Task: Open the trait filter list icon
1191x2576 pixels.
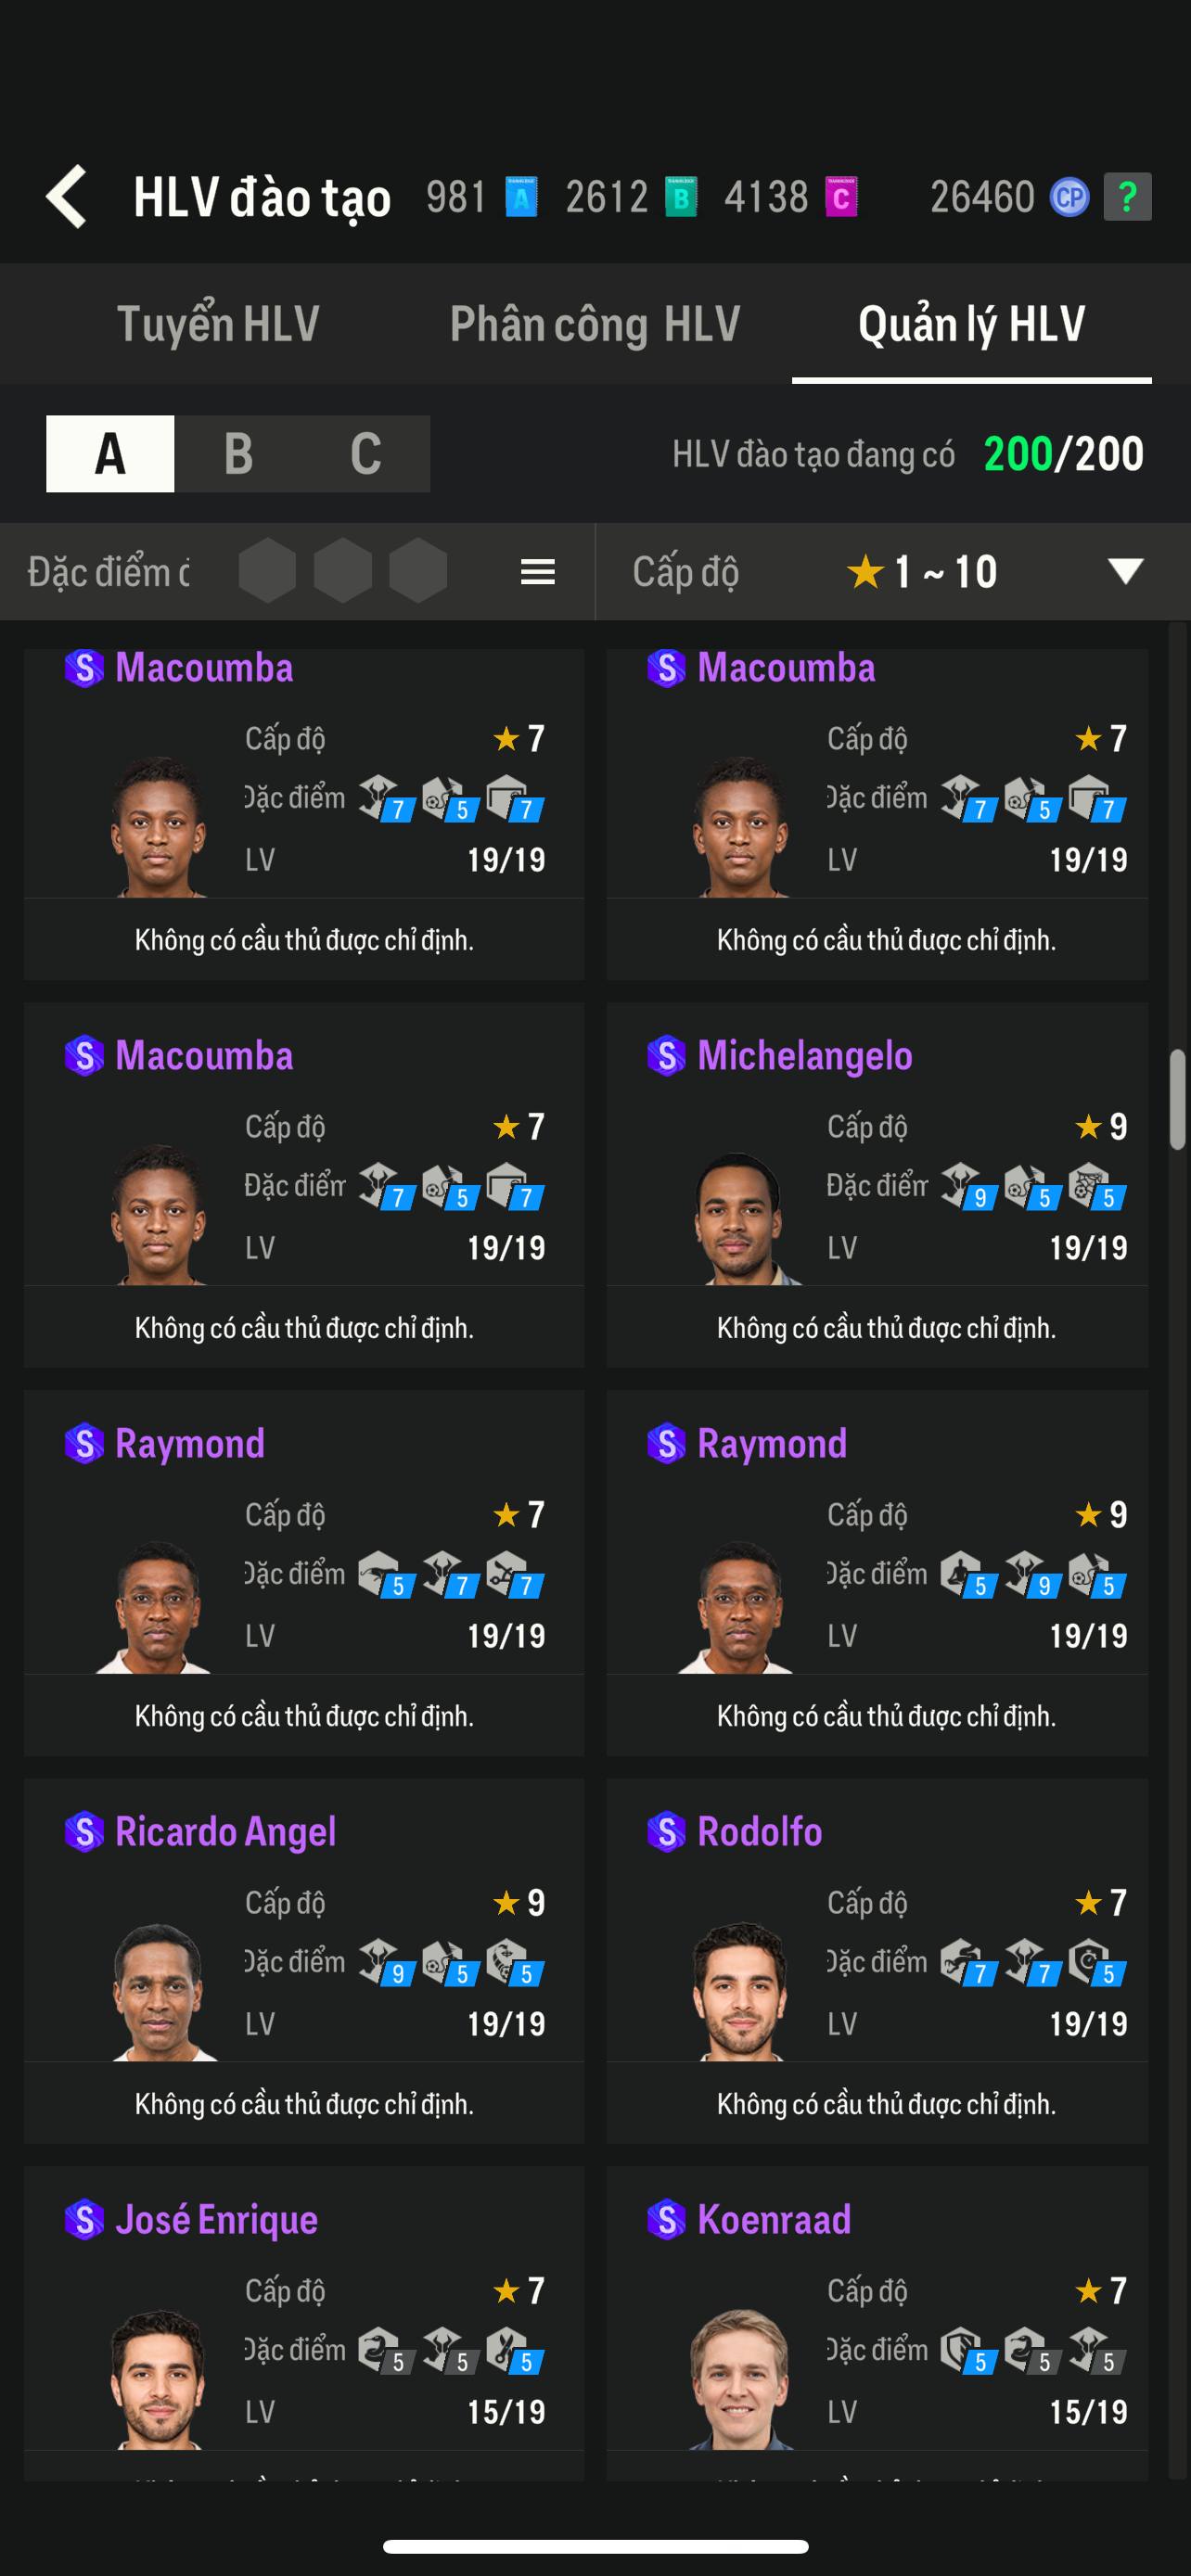Action: tap(538, 572)
